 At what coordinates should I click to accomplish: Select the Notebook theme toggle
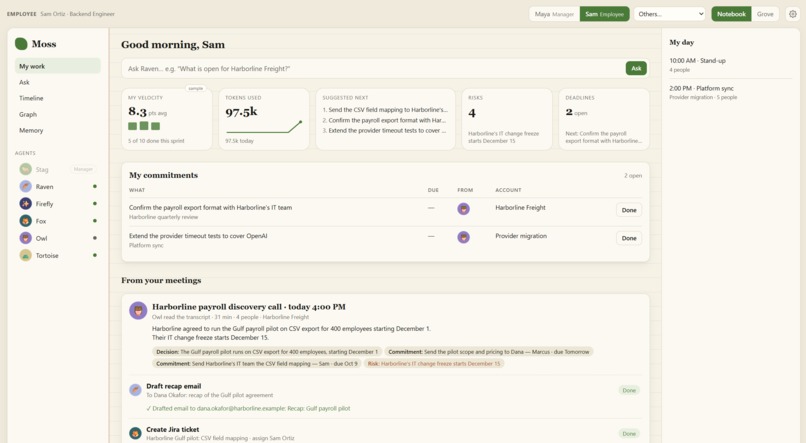click(x=731, y=14)
